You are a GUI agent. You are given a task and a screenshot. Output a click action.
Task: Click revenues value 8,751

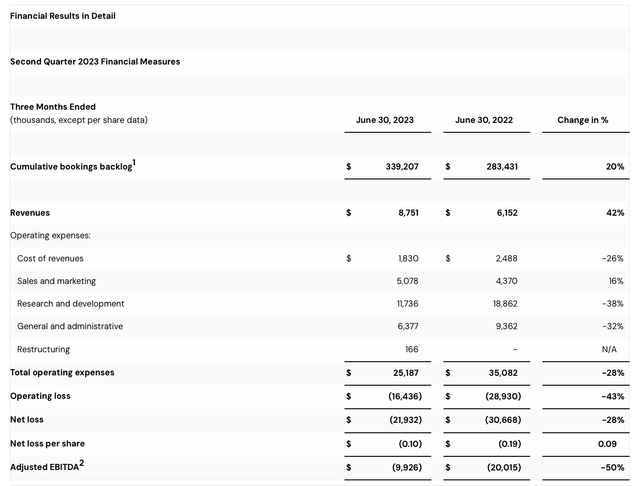pos(409,213)
